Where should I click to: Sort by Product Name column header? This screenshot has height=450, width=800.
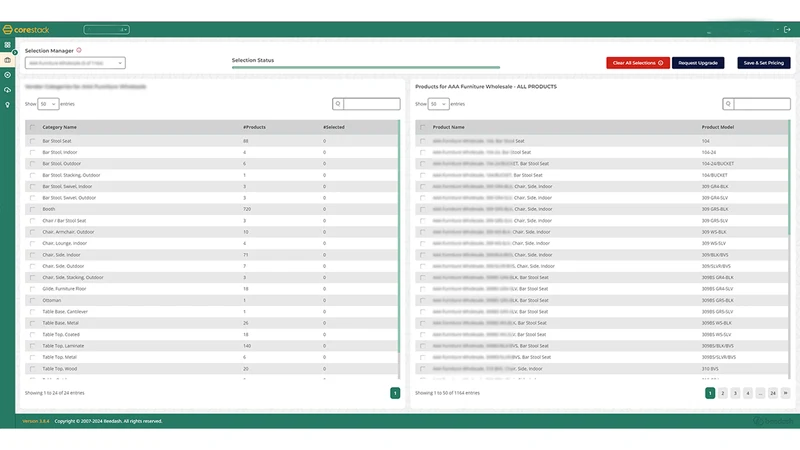tap(448, 127)
